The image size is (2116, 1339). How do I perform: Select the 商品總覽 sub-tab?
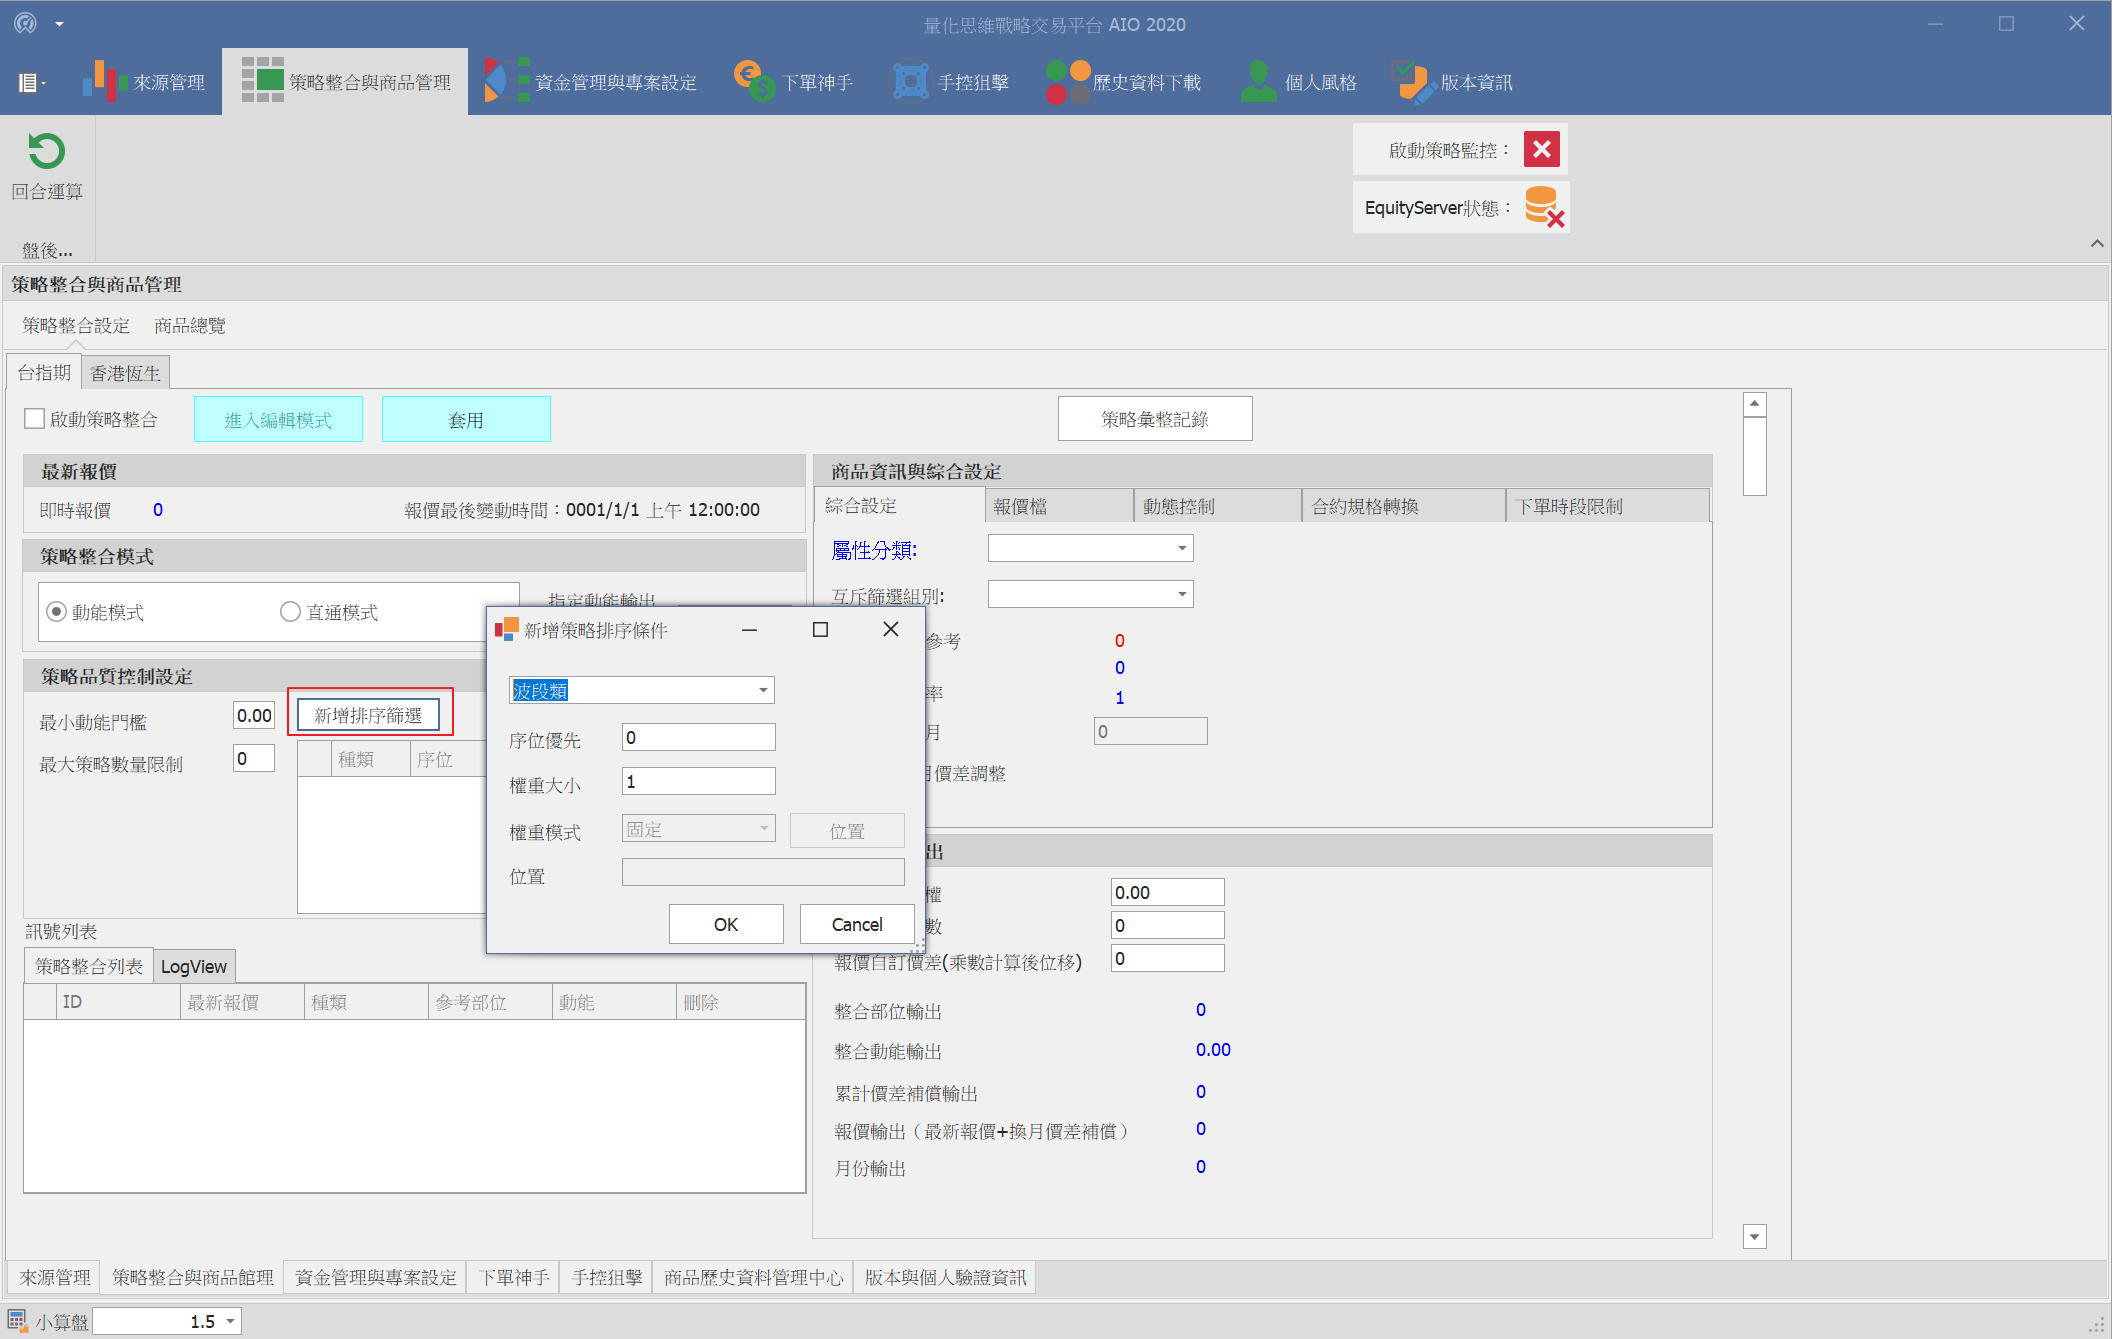pyautogui.click(x=190, y=326)
